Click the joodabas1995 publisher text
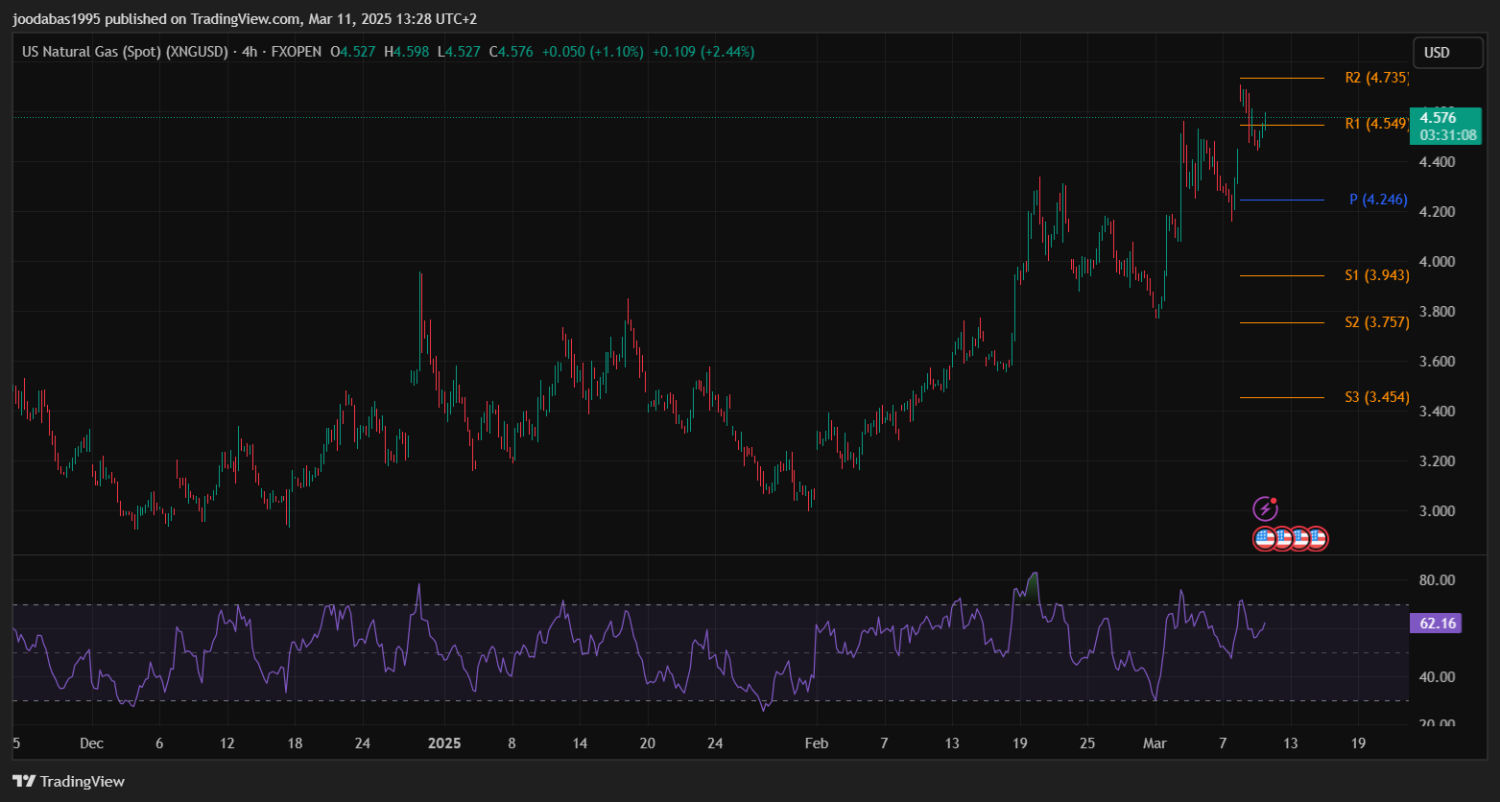The width and height of the screenshot is (1500, 802). tap(58, 17)
